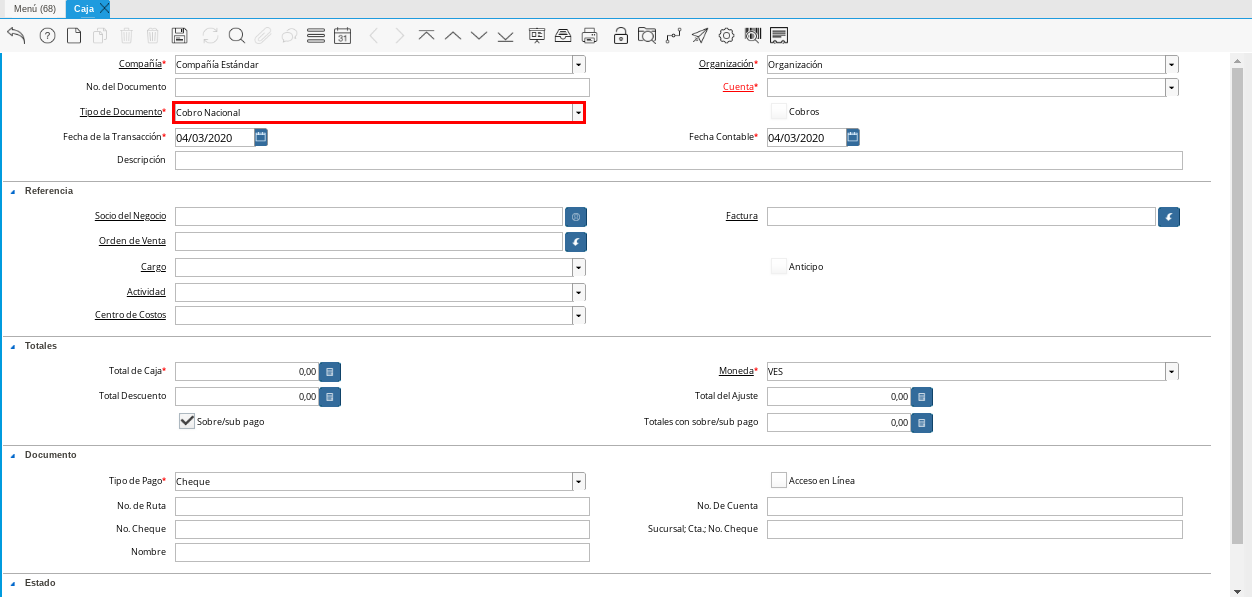The image size is (1252, 597).
Task: Click the print icon in toolbar
Action: pyautogui.click(x=590, y=36)
